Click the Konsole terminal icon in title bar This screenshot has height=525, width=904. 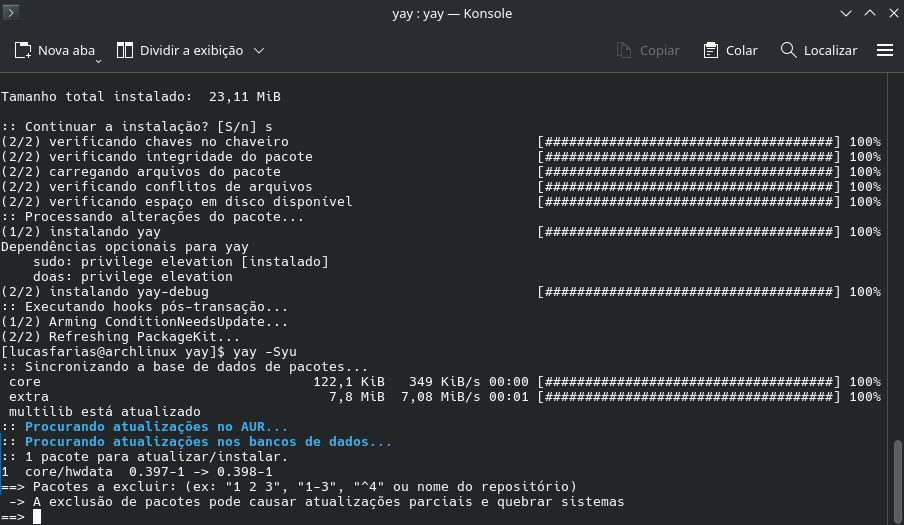click(13, 12)
